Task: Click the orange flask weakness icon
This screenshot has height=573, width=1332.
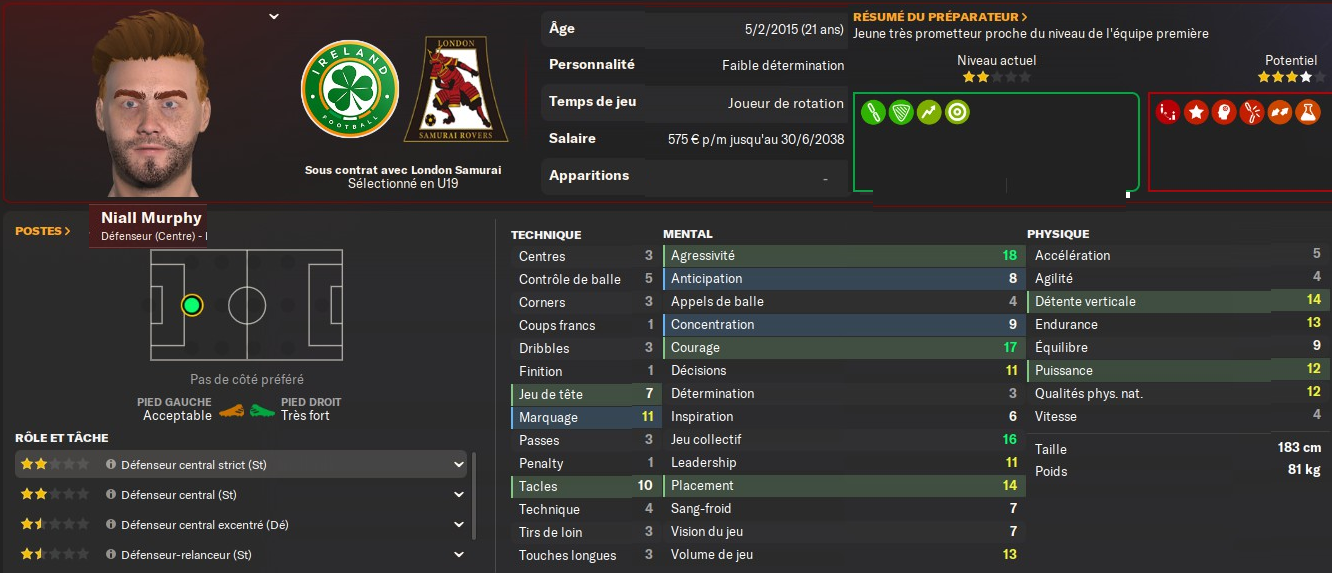Action: tap(1307, 112)
